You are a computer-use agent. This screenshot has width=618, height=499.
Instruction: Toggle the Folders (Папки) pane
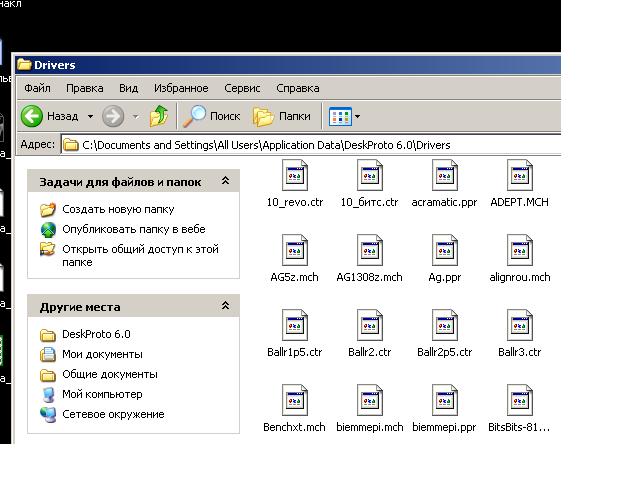pyautogui.click(x=281, y=116)
